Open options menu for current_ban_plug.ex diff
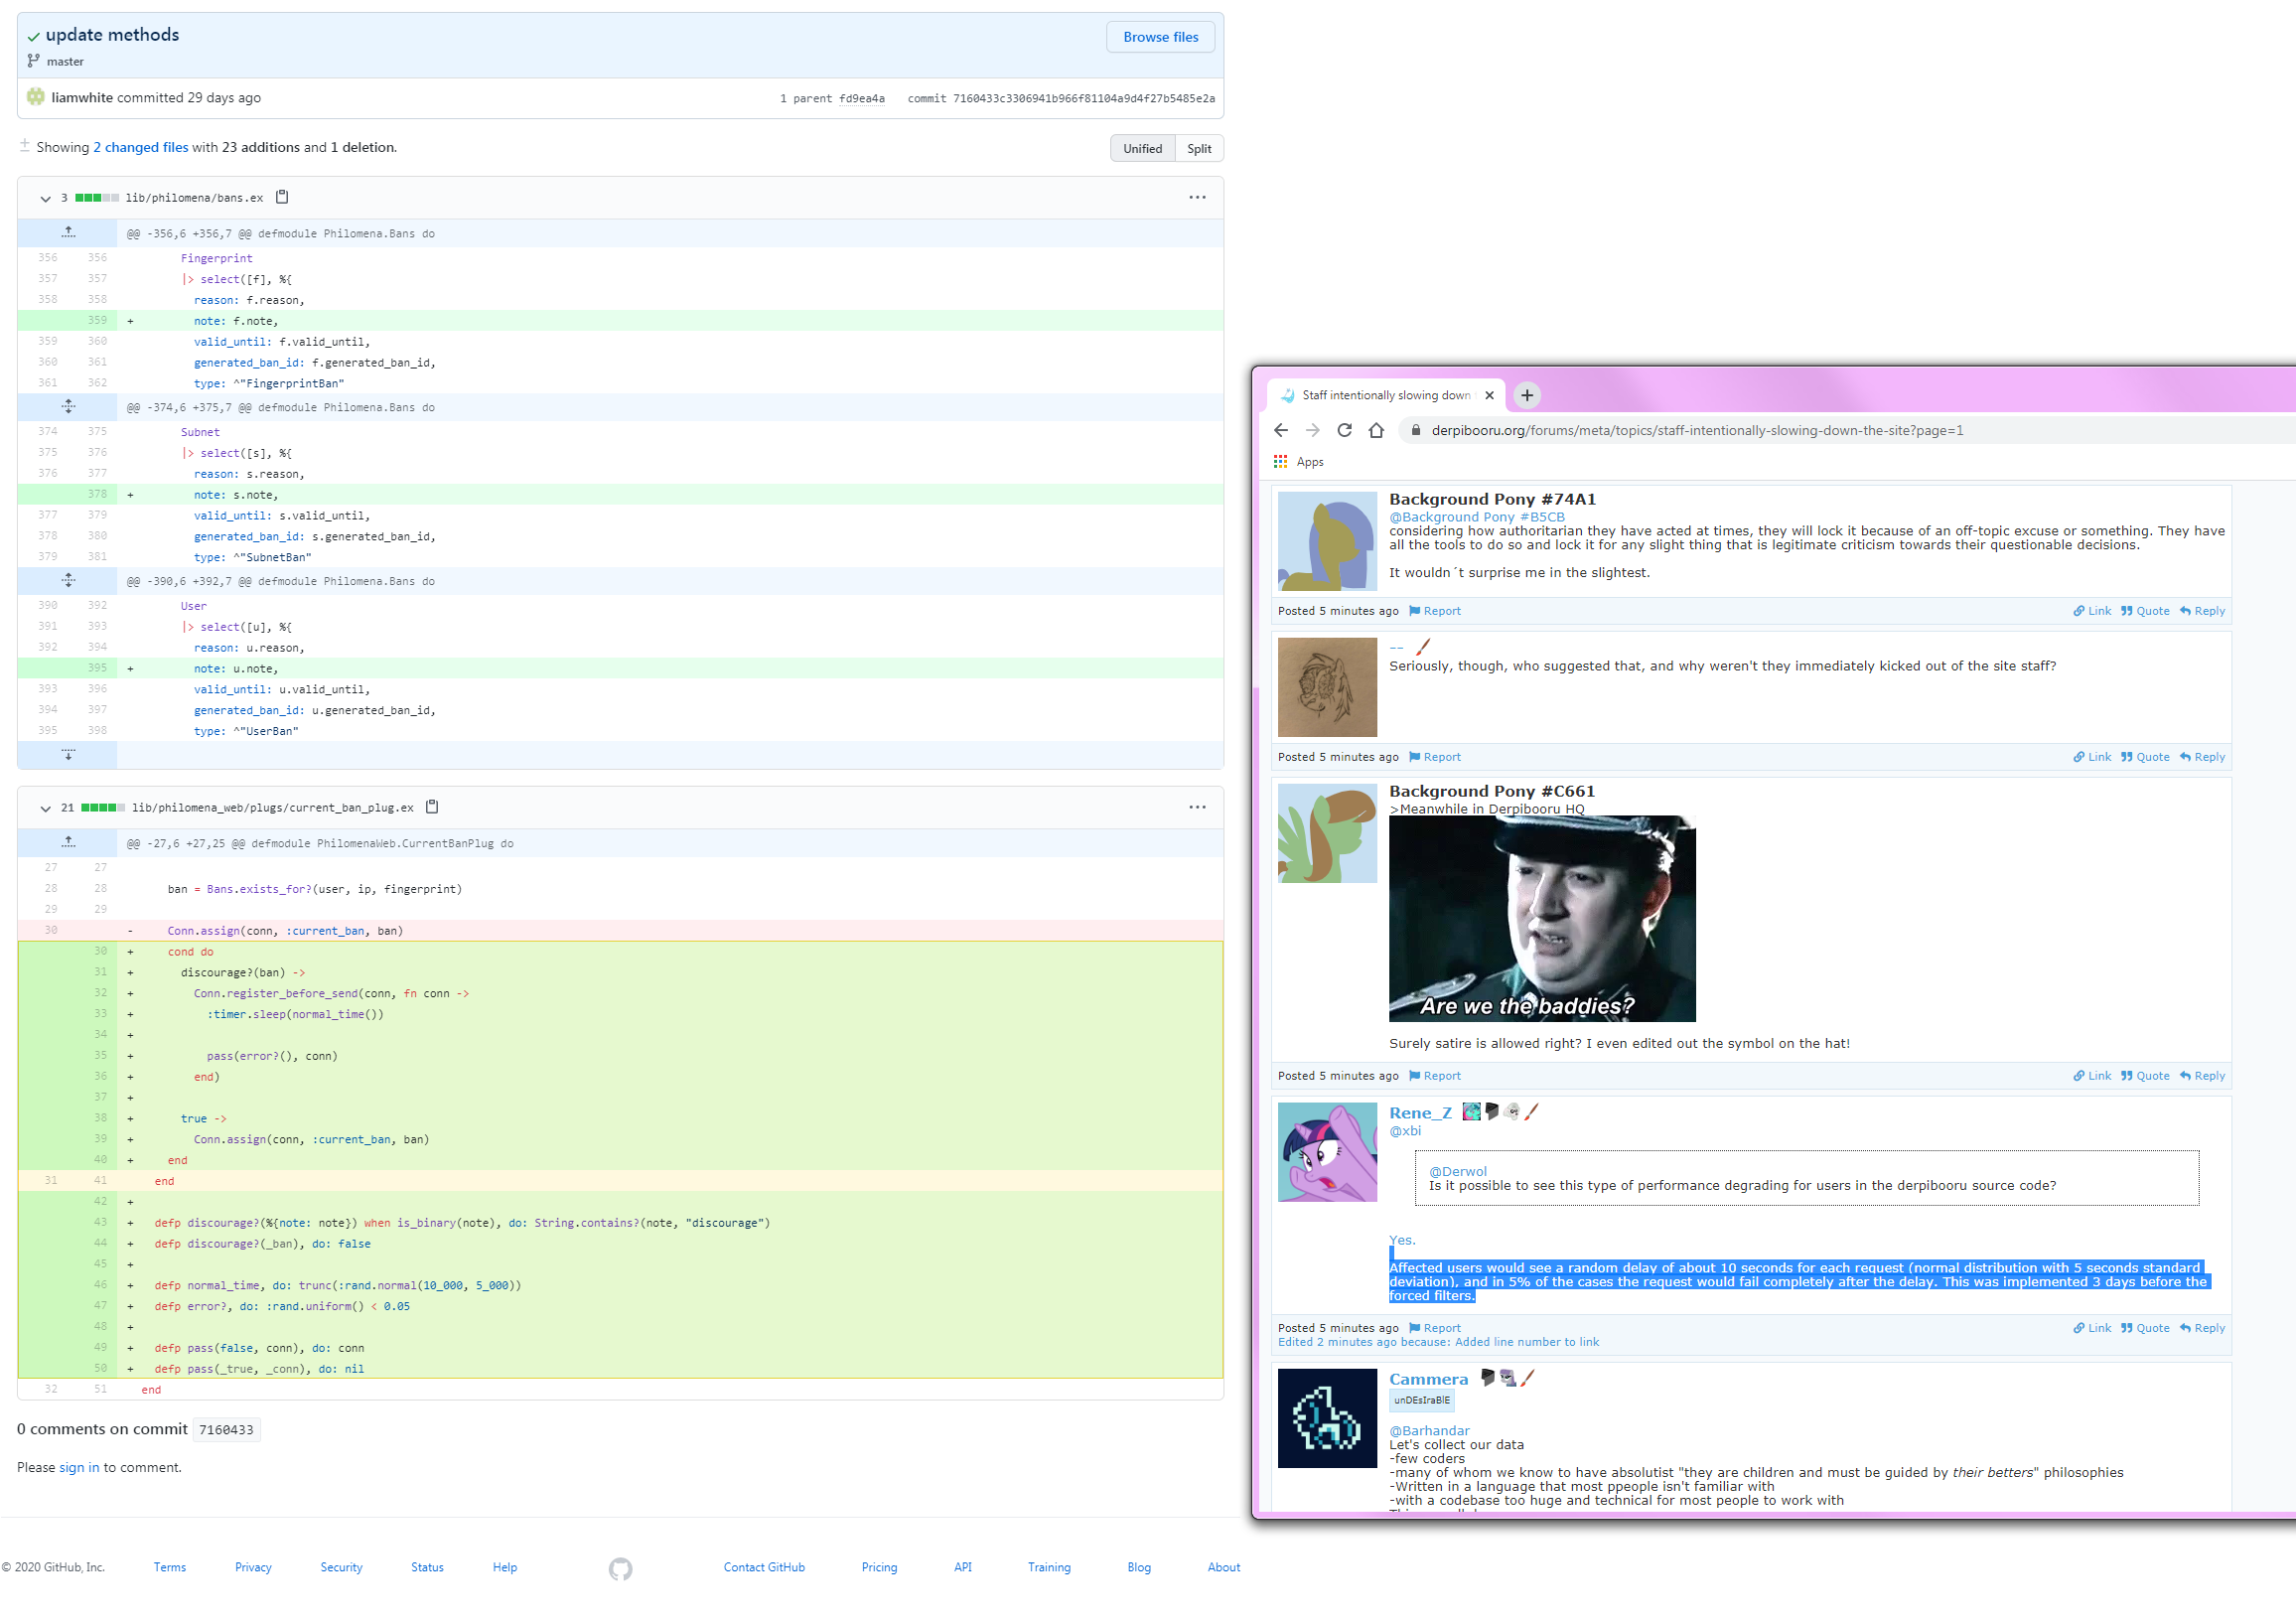Viewport: 2296px width, 1624px height. click(x=1197, y=807)
